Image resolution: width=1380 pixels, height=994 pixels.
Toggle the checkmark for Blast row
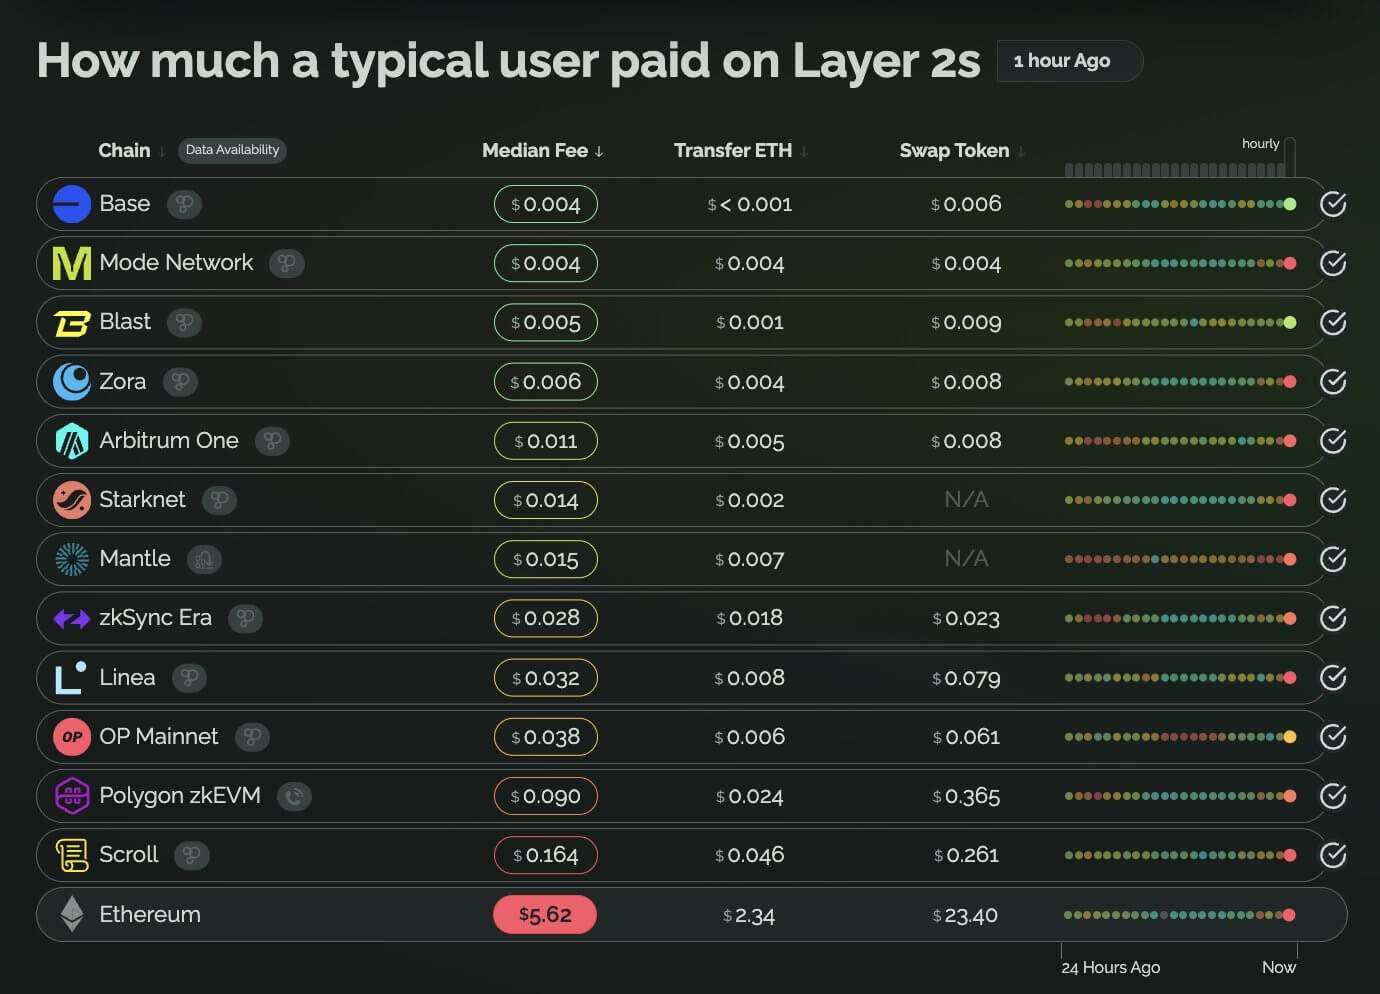pyautogui.click(x=1333, y=322)
